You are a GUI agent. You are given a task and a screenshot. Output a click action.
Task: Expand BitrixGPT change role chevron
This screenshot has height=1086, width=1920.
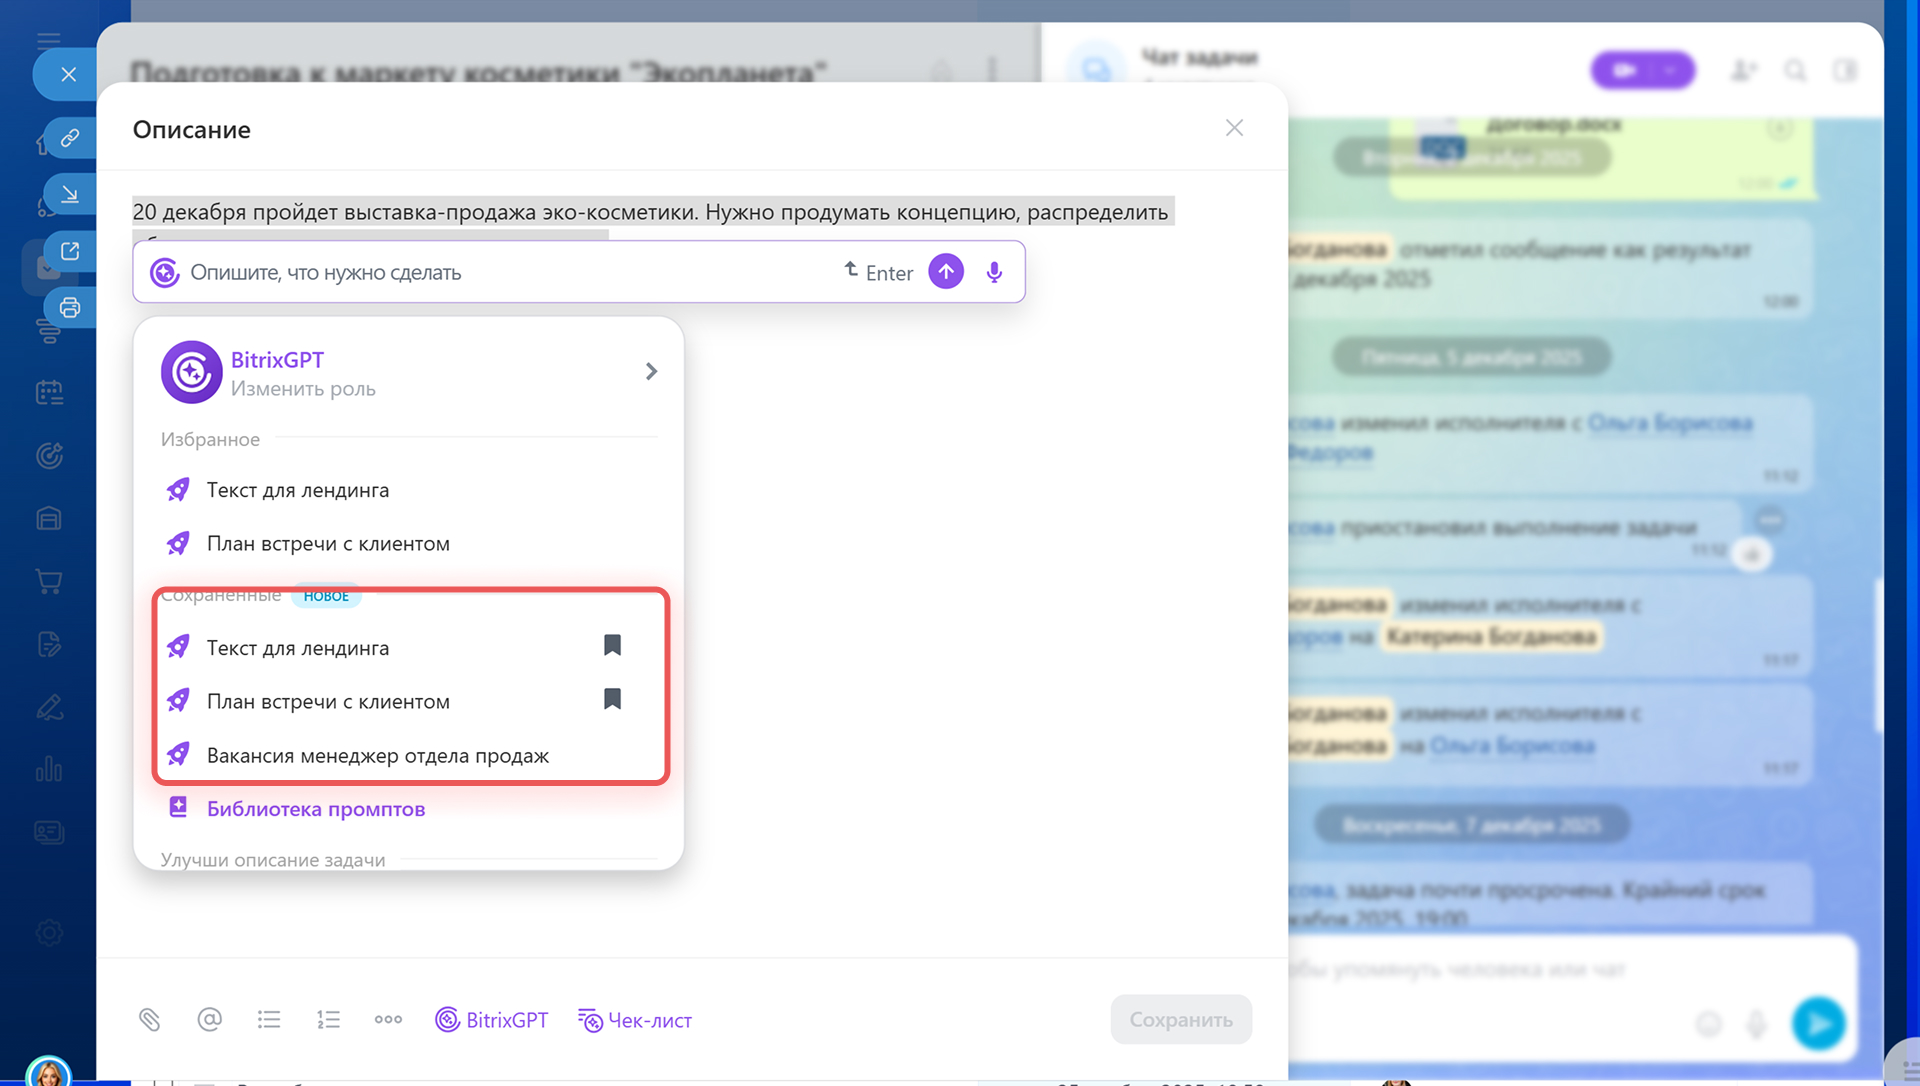click(x=651, y=371)
